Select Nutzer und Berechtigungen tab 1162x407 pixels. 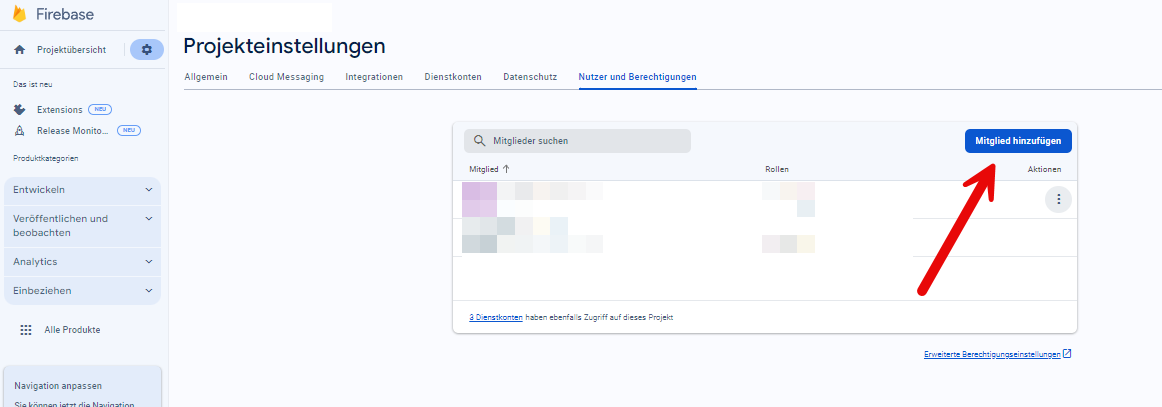(637, 77)
